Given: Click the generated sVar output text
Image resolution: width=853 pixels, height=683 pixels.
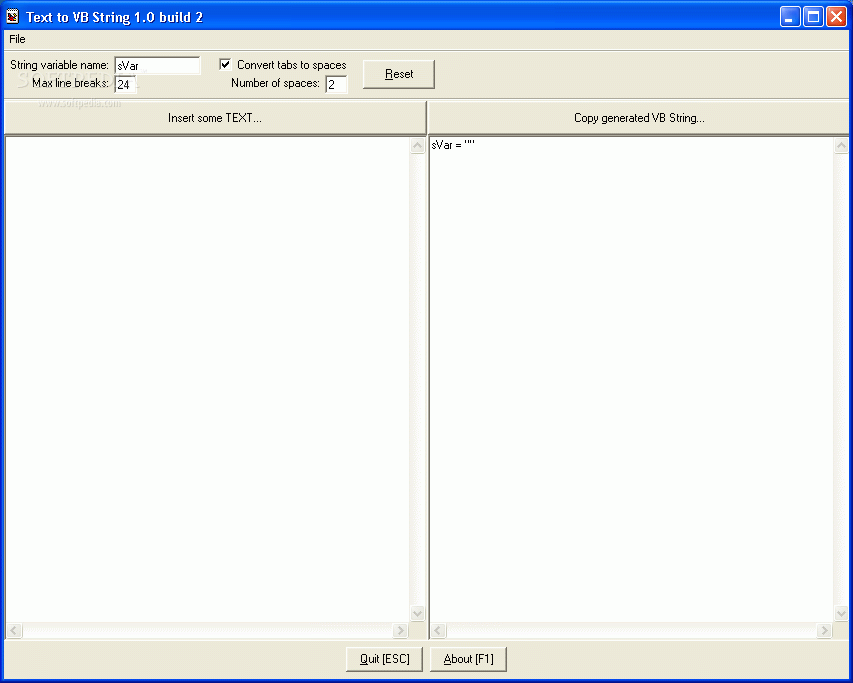Looking at the screenshot, I should point(453,145).
